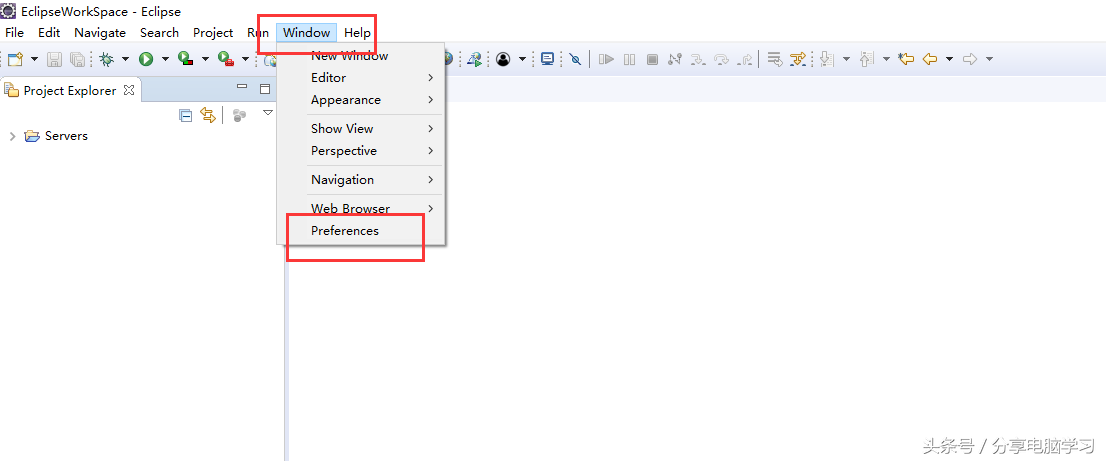
Task: Open the Coverage dropdown arrow
Action: coord(205,59)
